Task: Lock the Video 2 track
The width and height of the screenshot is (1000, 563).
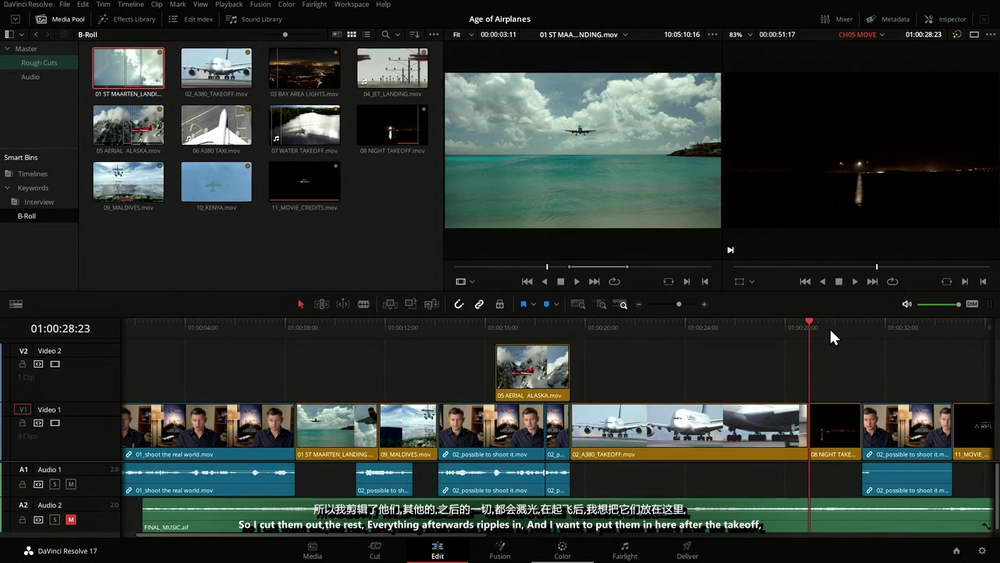Action: click(x=22, y=364)
